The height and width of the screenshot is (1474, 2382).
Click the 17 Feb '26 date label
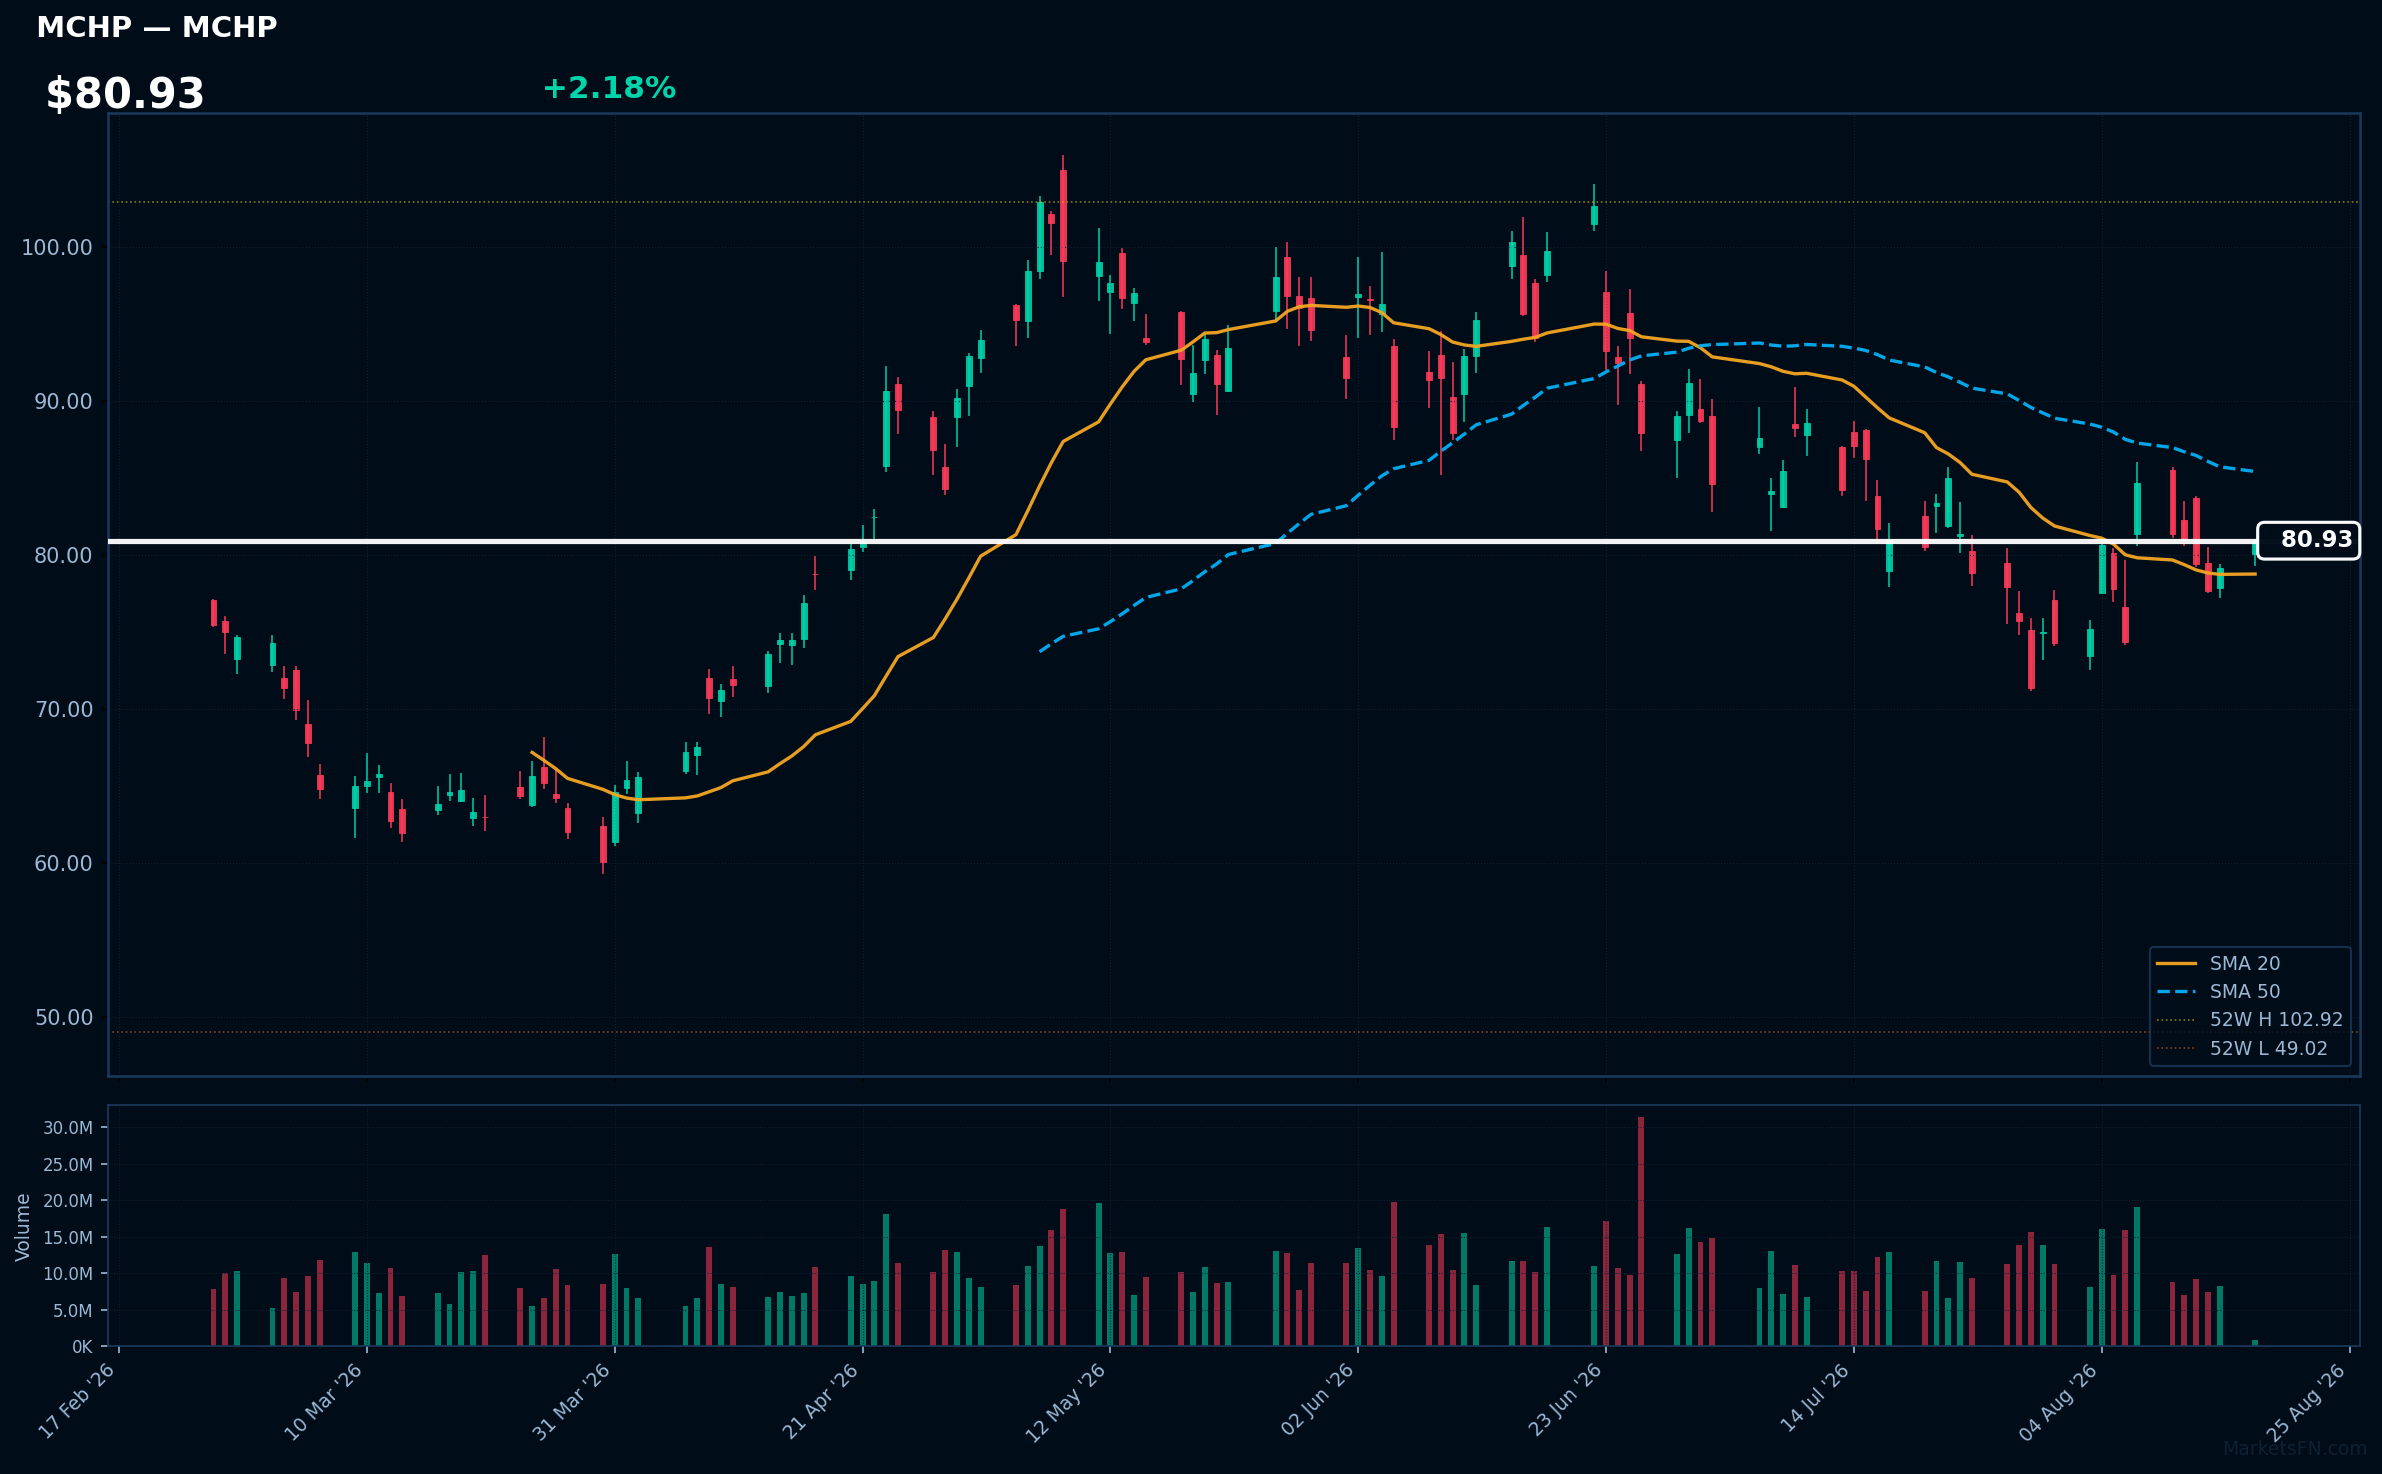(x=76, y=1400)
